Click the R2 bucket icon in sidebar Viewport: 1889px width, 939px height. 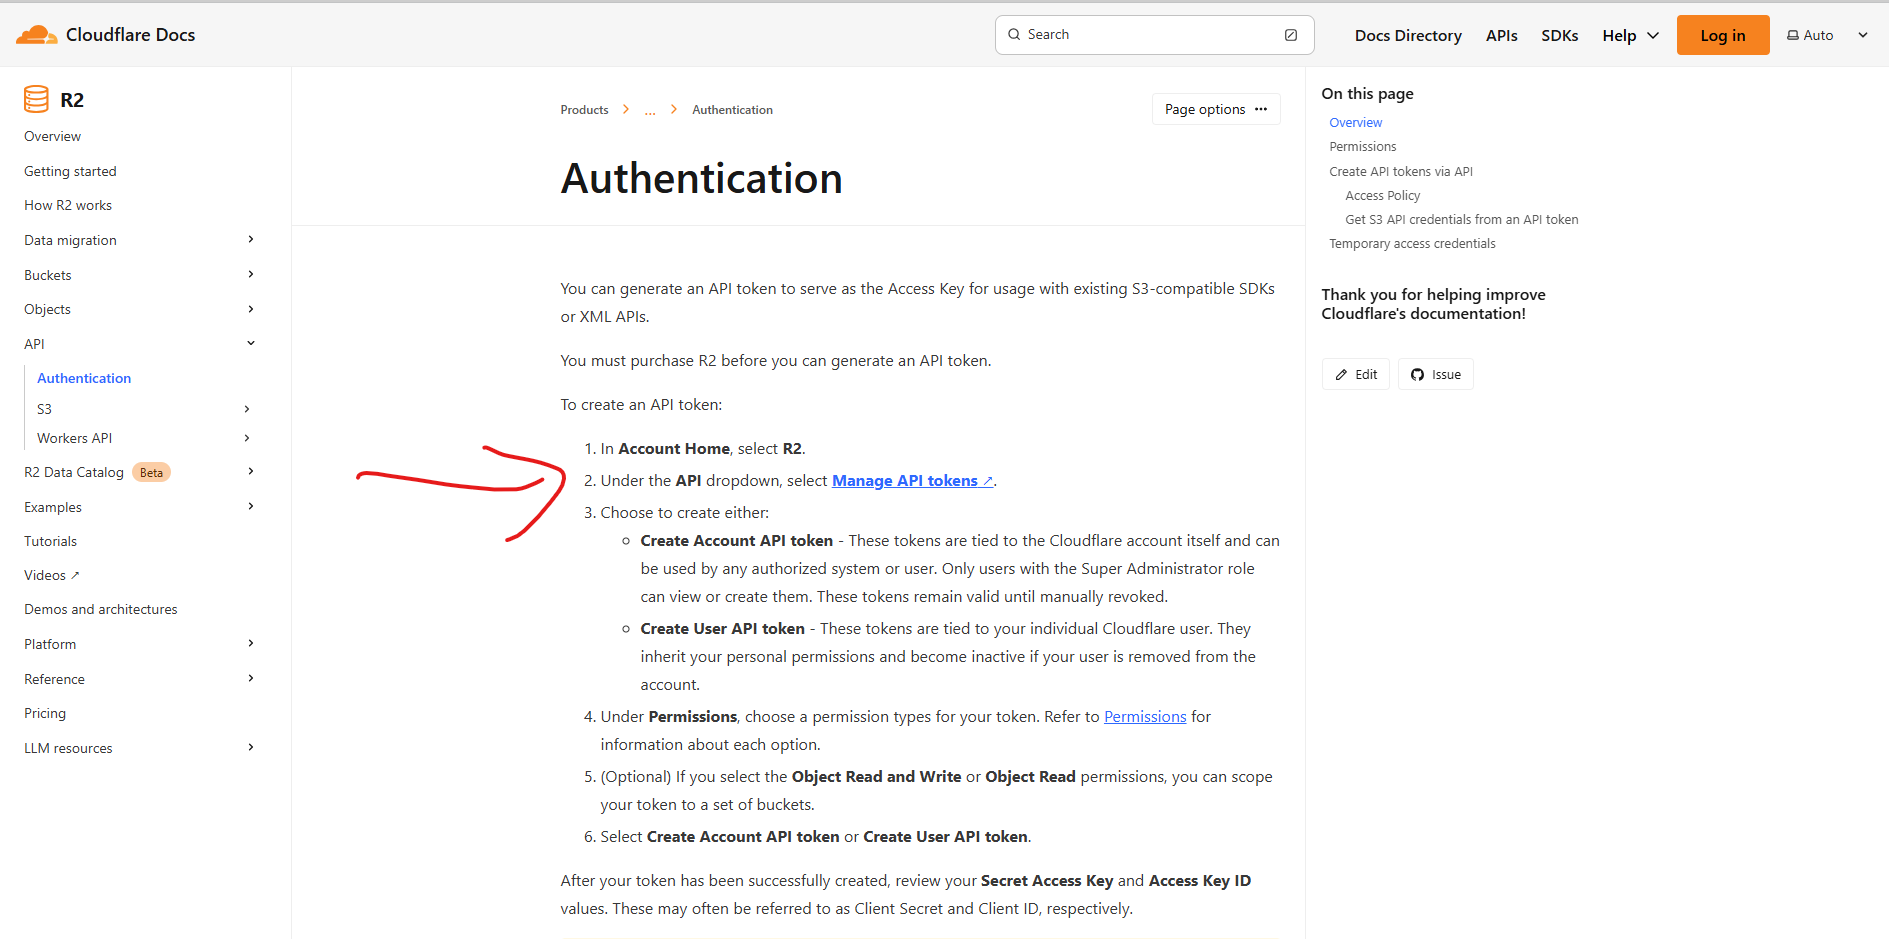[36, 99]
